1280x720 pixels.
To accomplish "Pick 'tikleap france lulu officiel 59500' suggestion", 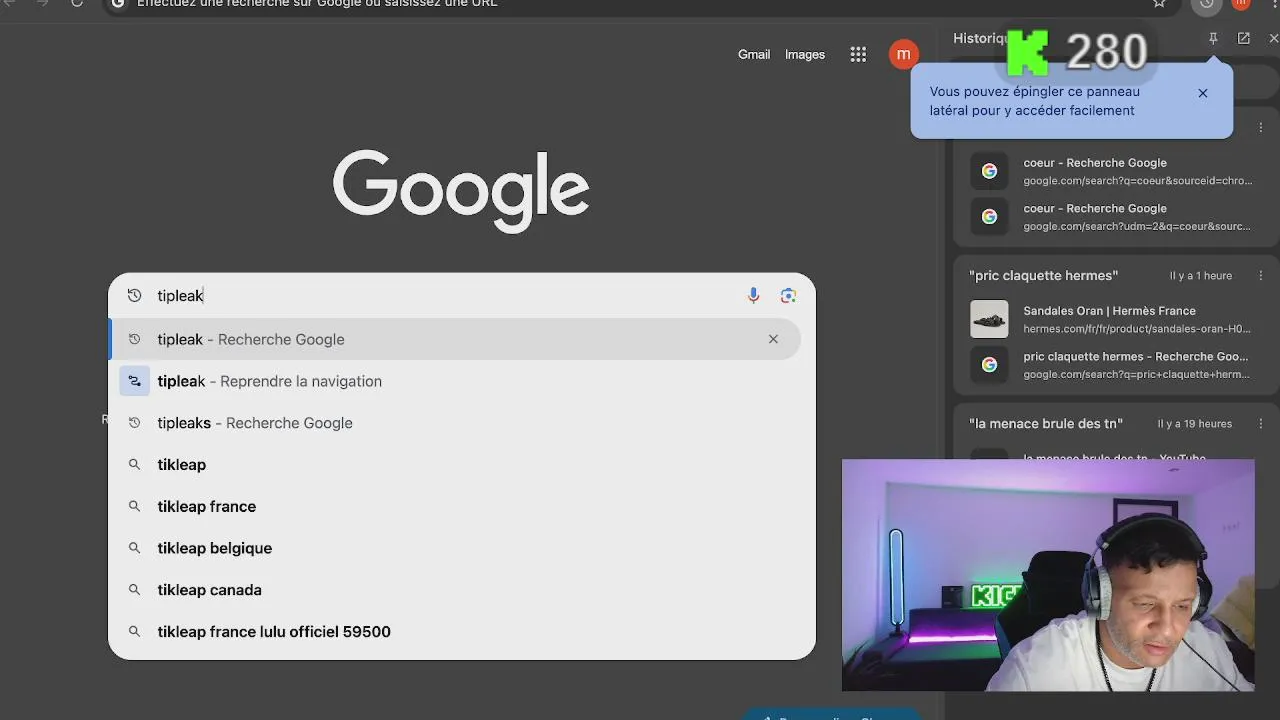I will [x=455, y=632].
